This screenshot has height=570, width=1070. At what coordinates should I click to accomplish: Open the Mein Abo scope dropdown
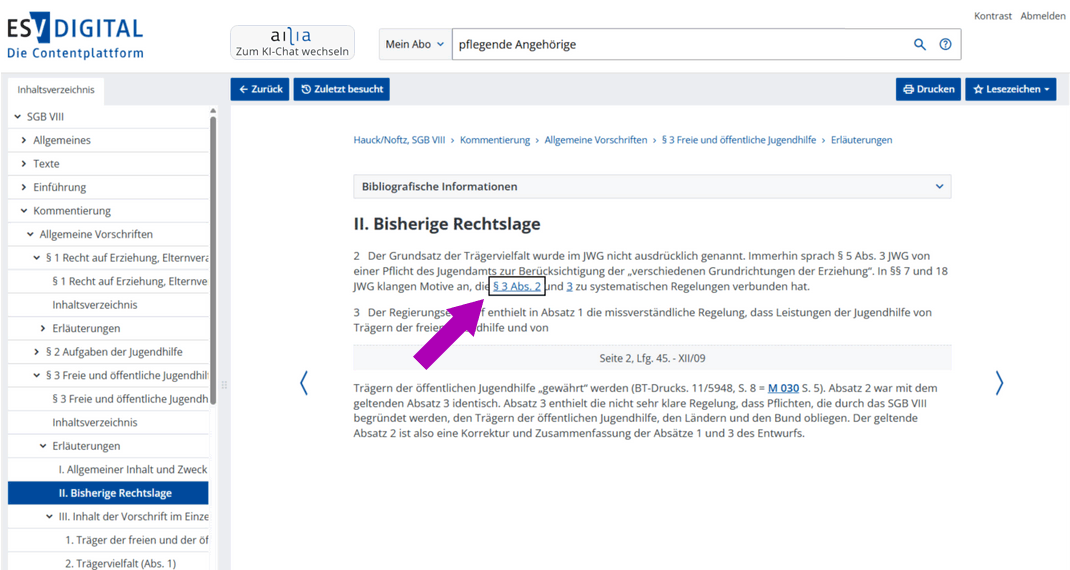415,44
